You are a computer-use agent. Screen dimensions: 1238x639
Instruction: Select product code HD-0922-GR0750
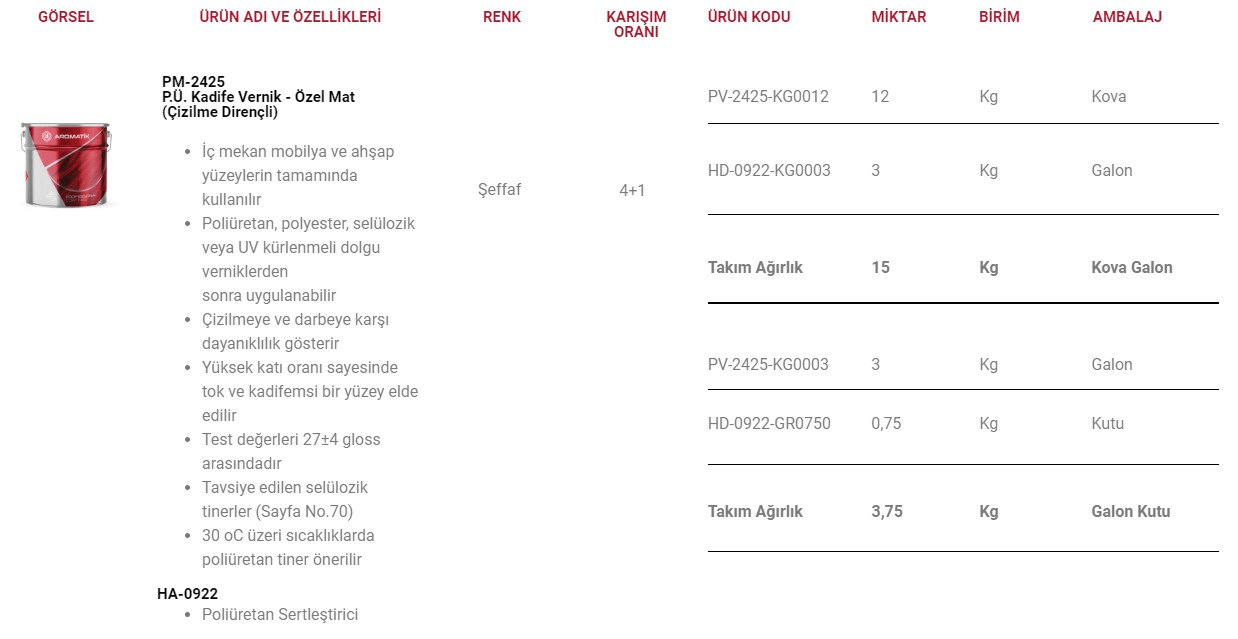[769, 424]
